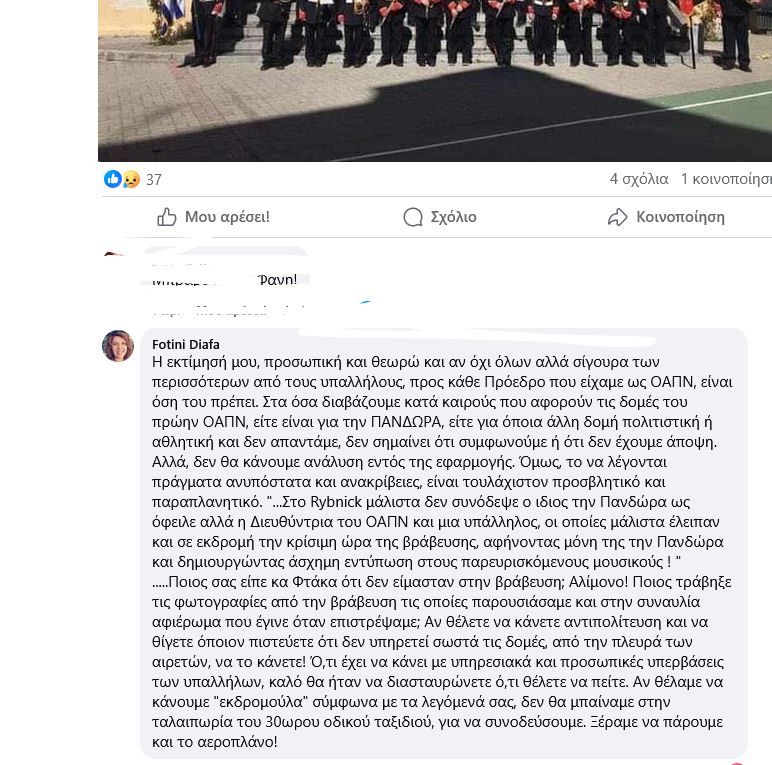Image resolution: width=772 pixels, height=765 pixels.
Task: Click the partly erased 'Φανη!' comment
Action: (225, 280)
